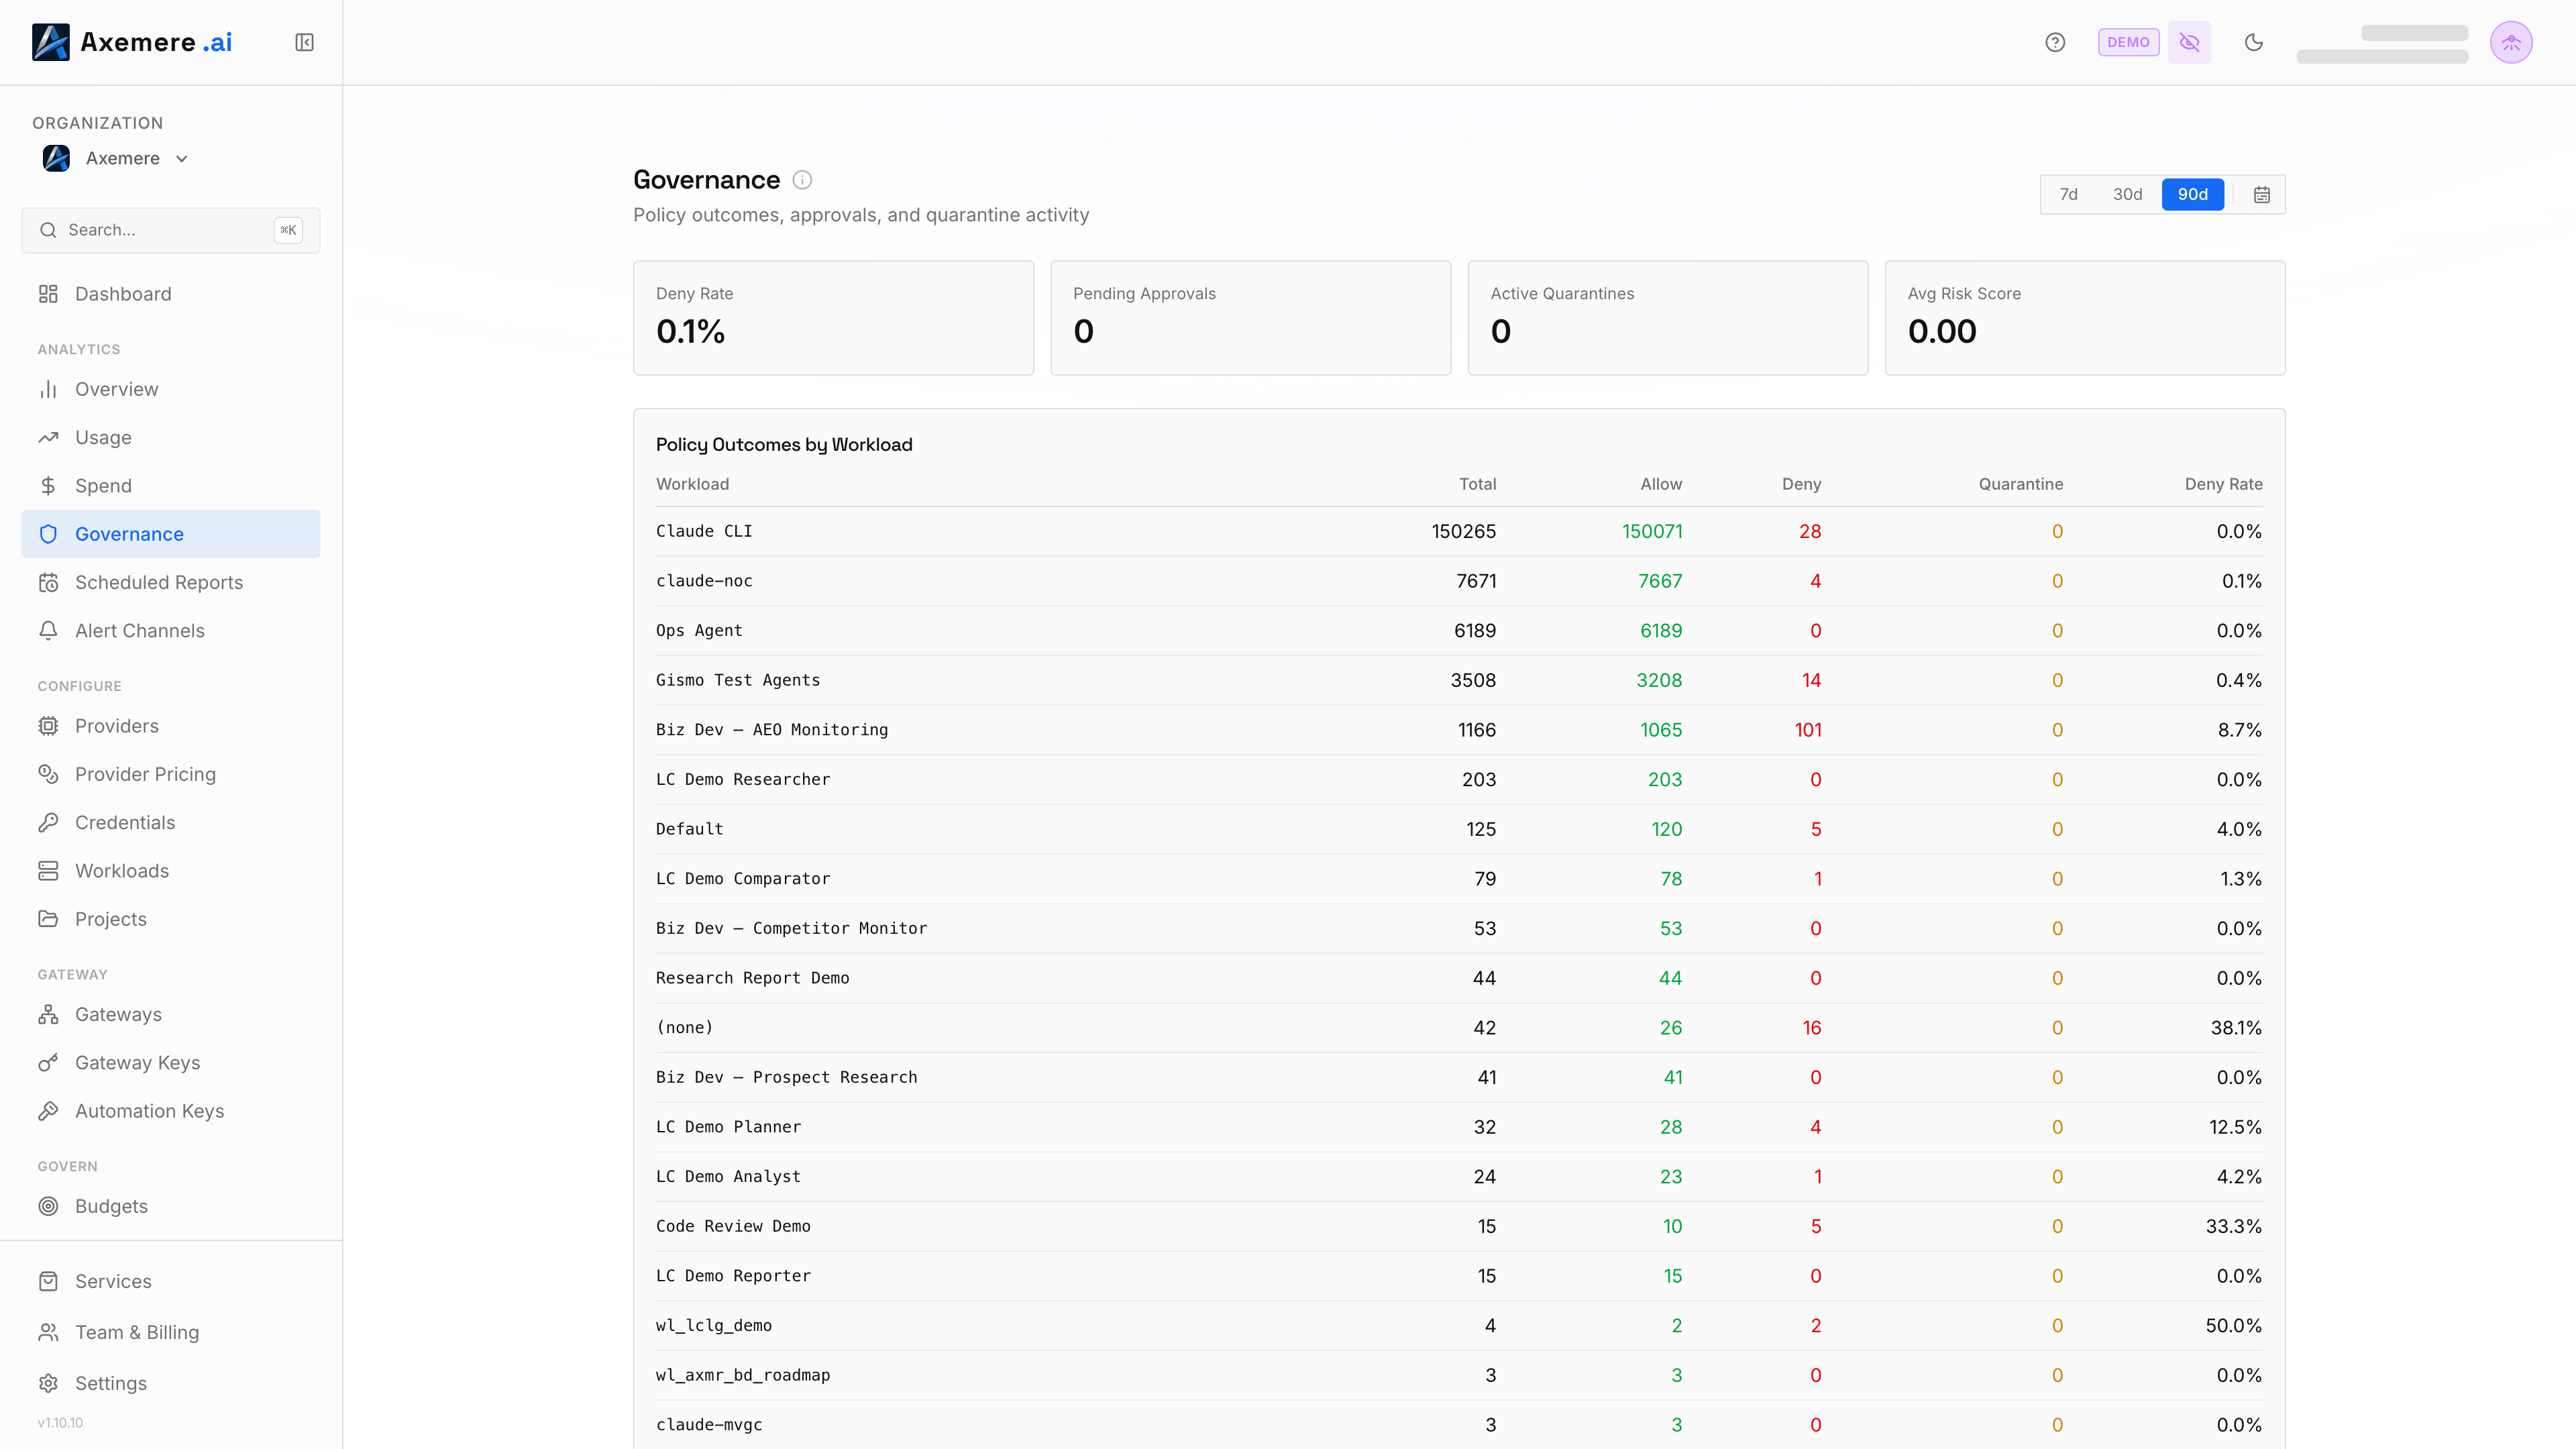
Task: Click the Settings gear icon
Action: (x=48, y=1383)
